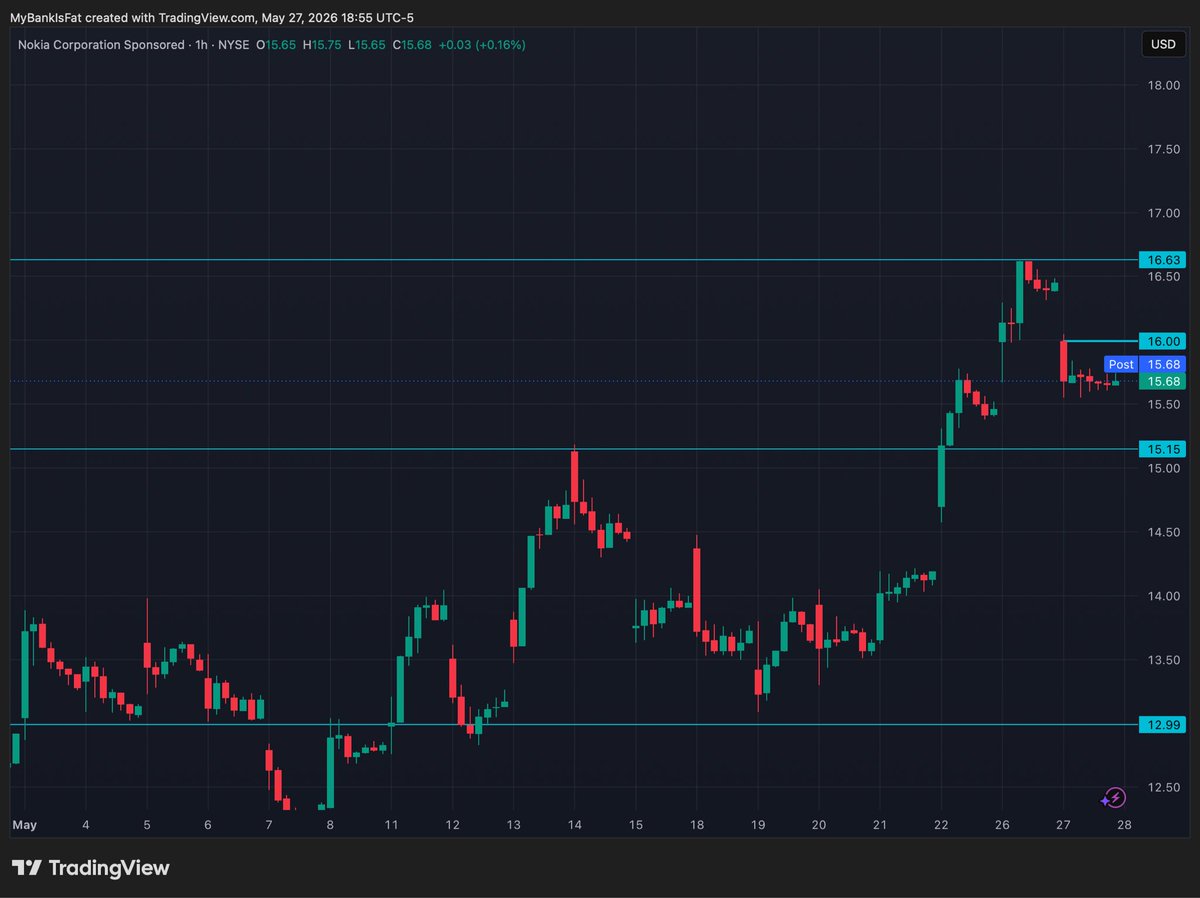The height and width of the screenshot is (898, 1200).
Task: Click the C15.68 close value
Action: tap(411, 45)
